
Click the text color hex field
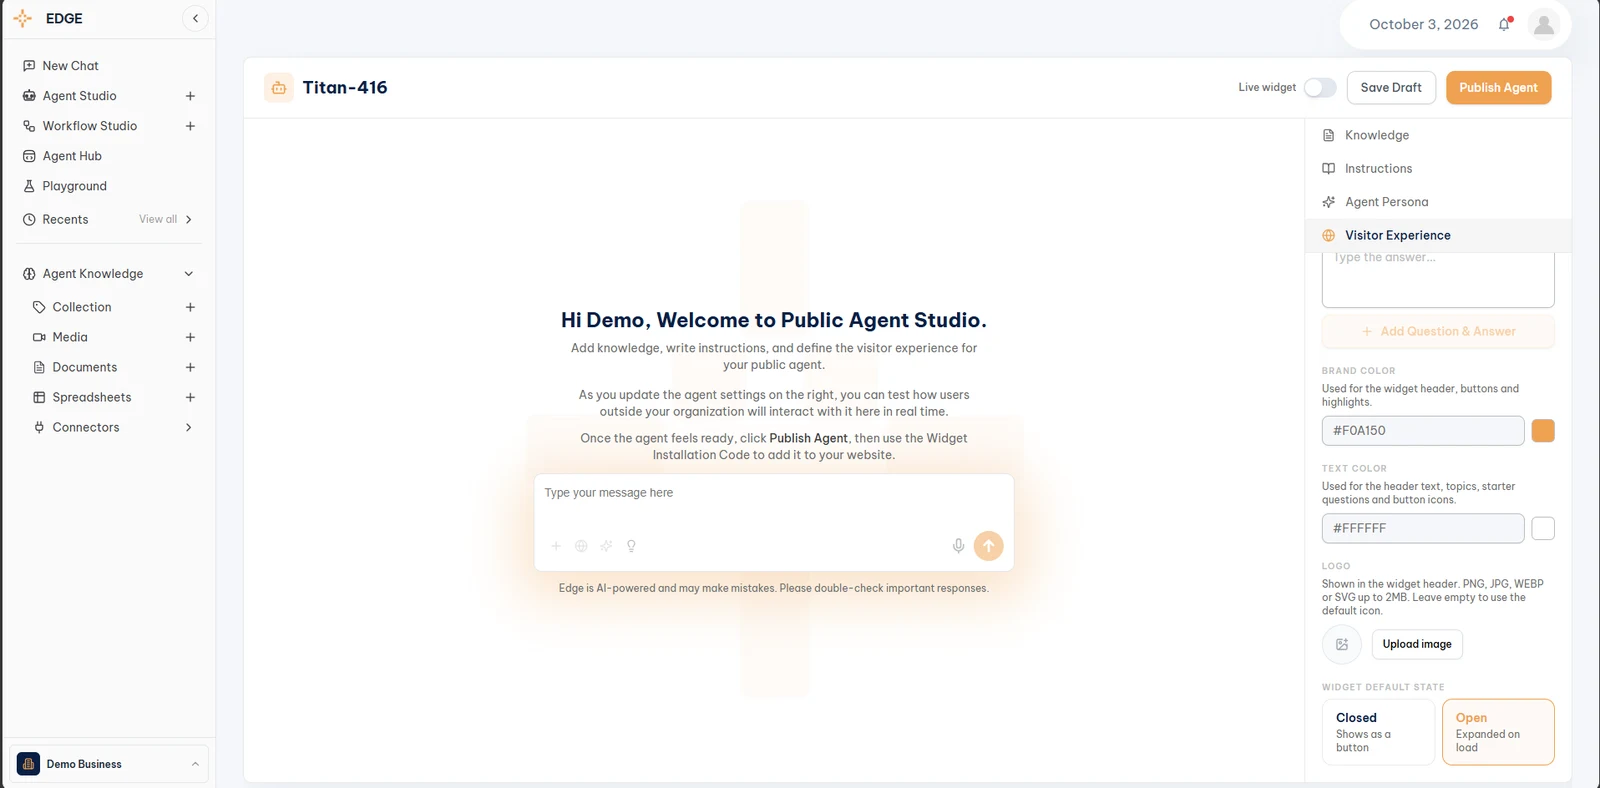(x=1423, y=528)
